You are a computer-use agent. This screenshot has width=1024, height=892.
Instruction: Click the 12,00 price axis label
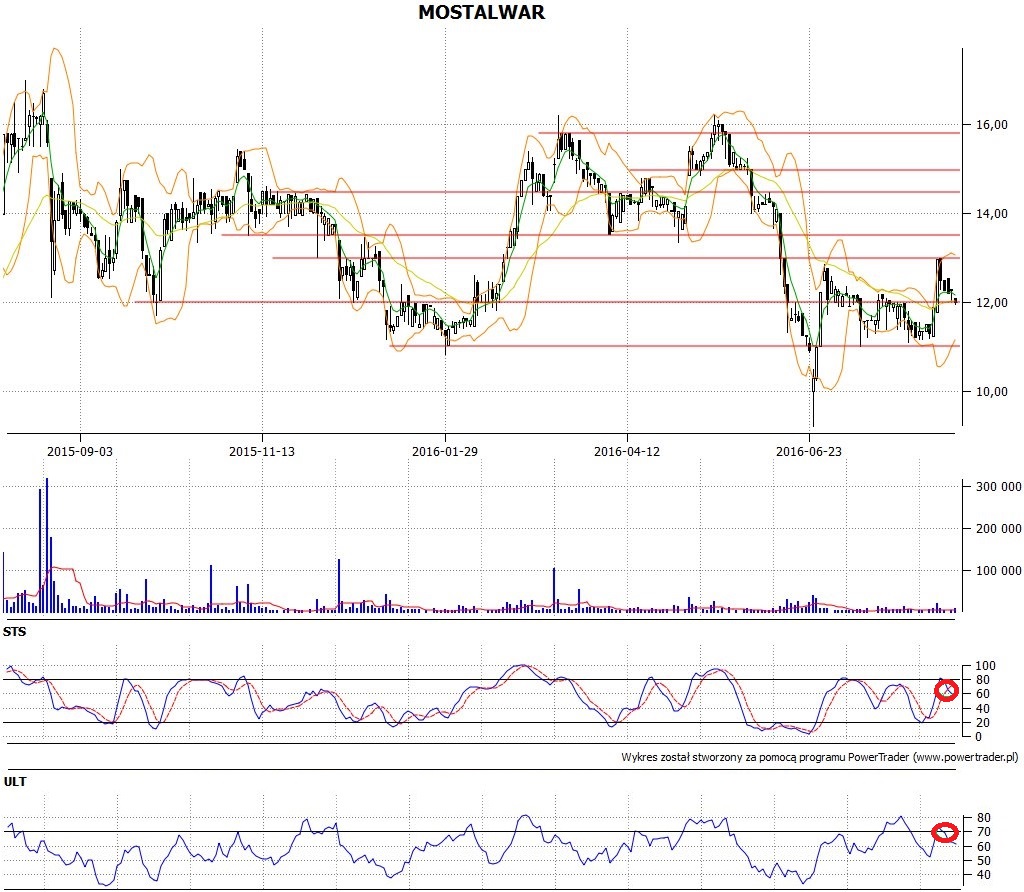992,302
